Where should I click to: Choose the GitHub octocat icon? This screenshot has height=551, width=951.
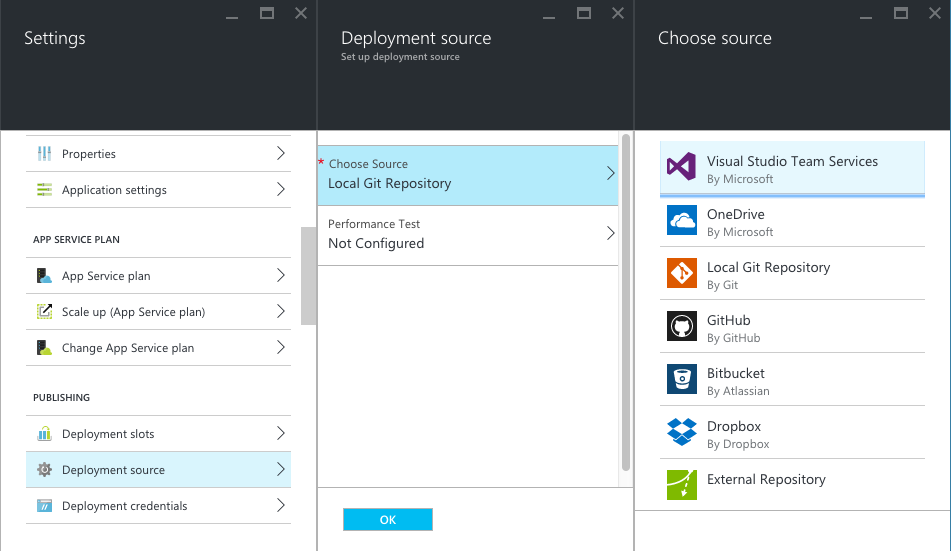point(682,326)
